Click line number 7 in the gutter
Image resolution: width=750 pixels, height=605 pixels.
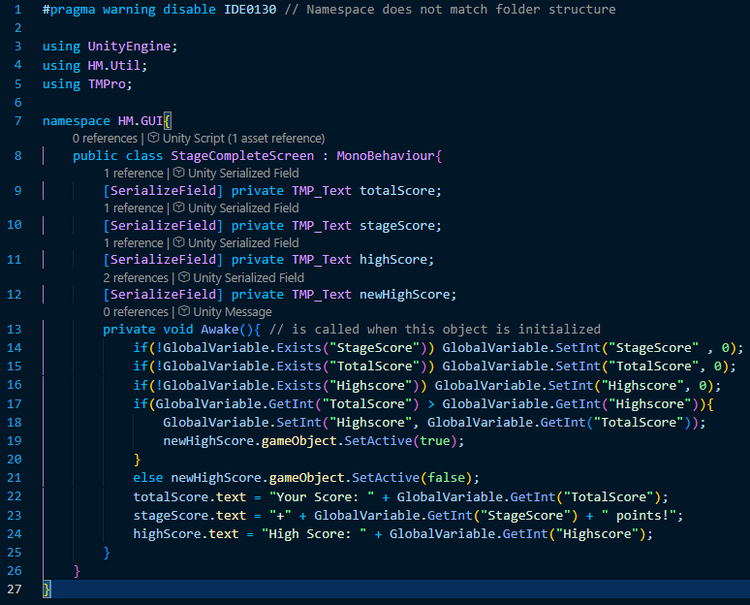click(x=18, y=121)
